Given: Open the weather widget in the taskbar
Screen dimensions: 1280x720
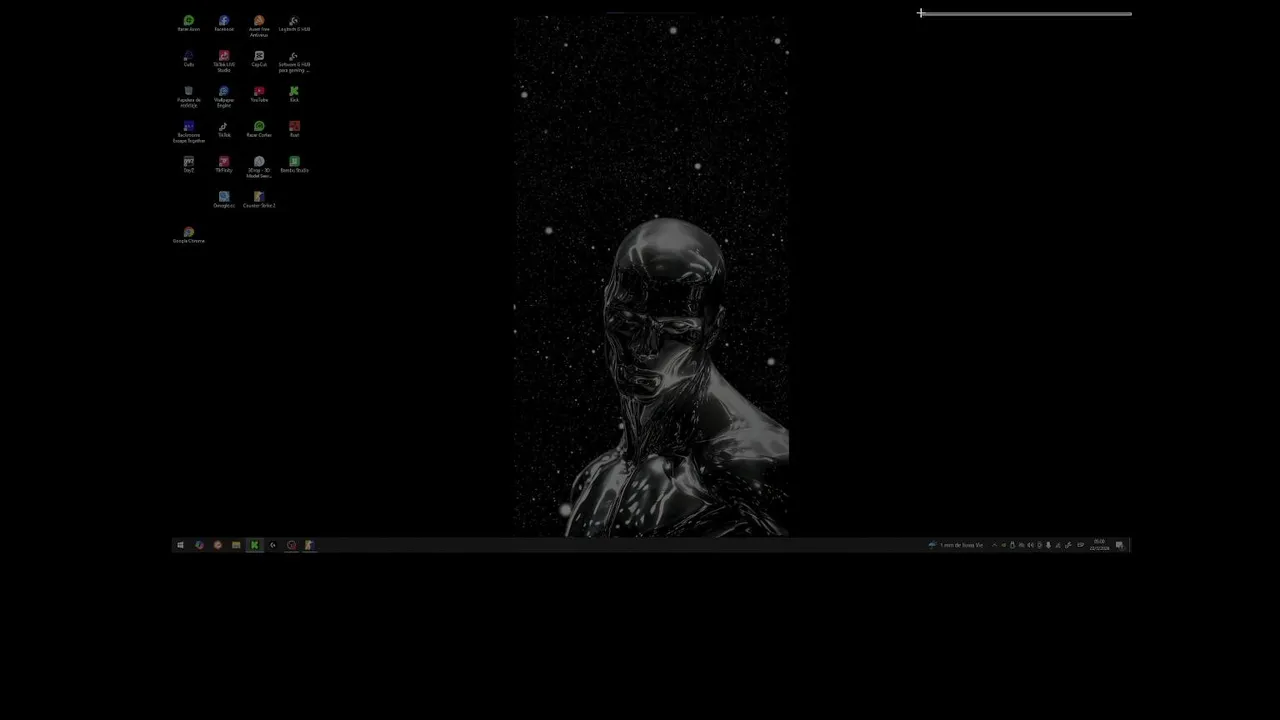Looking at the screenshot, I should point(955,545).
